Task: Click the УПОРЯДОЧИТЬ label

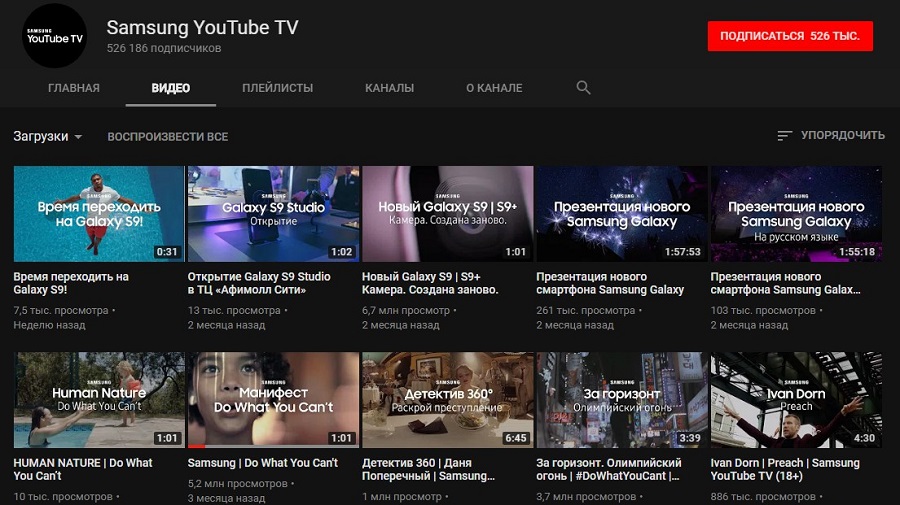Action: click(843, 135)
